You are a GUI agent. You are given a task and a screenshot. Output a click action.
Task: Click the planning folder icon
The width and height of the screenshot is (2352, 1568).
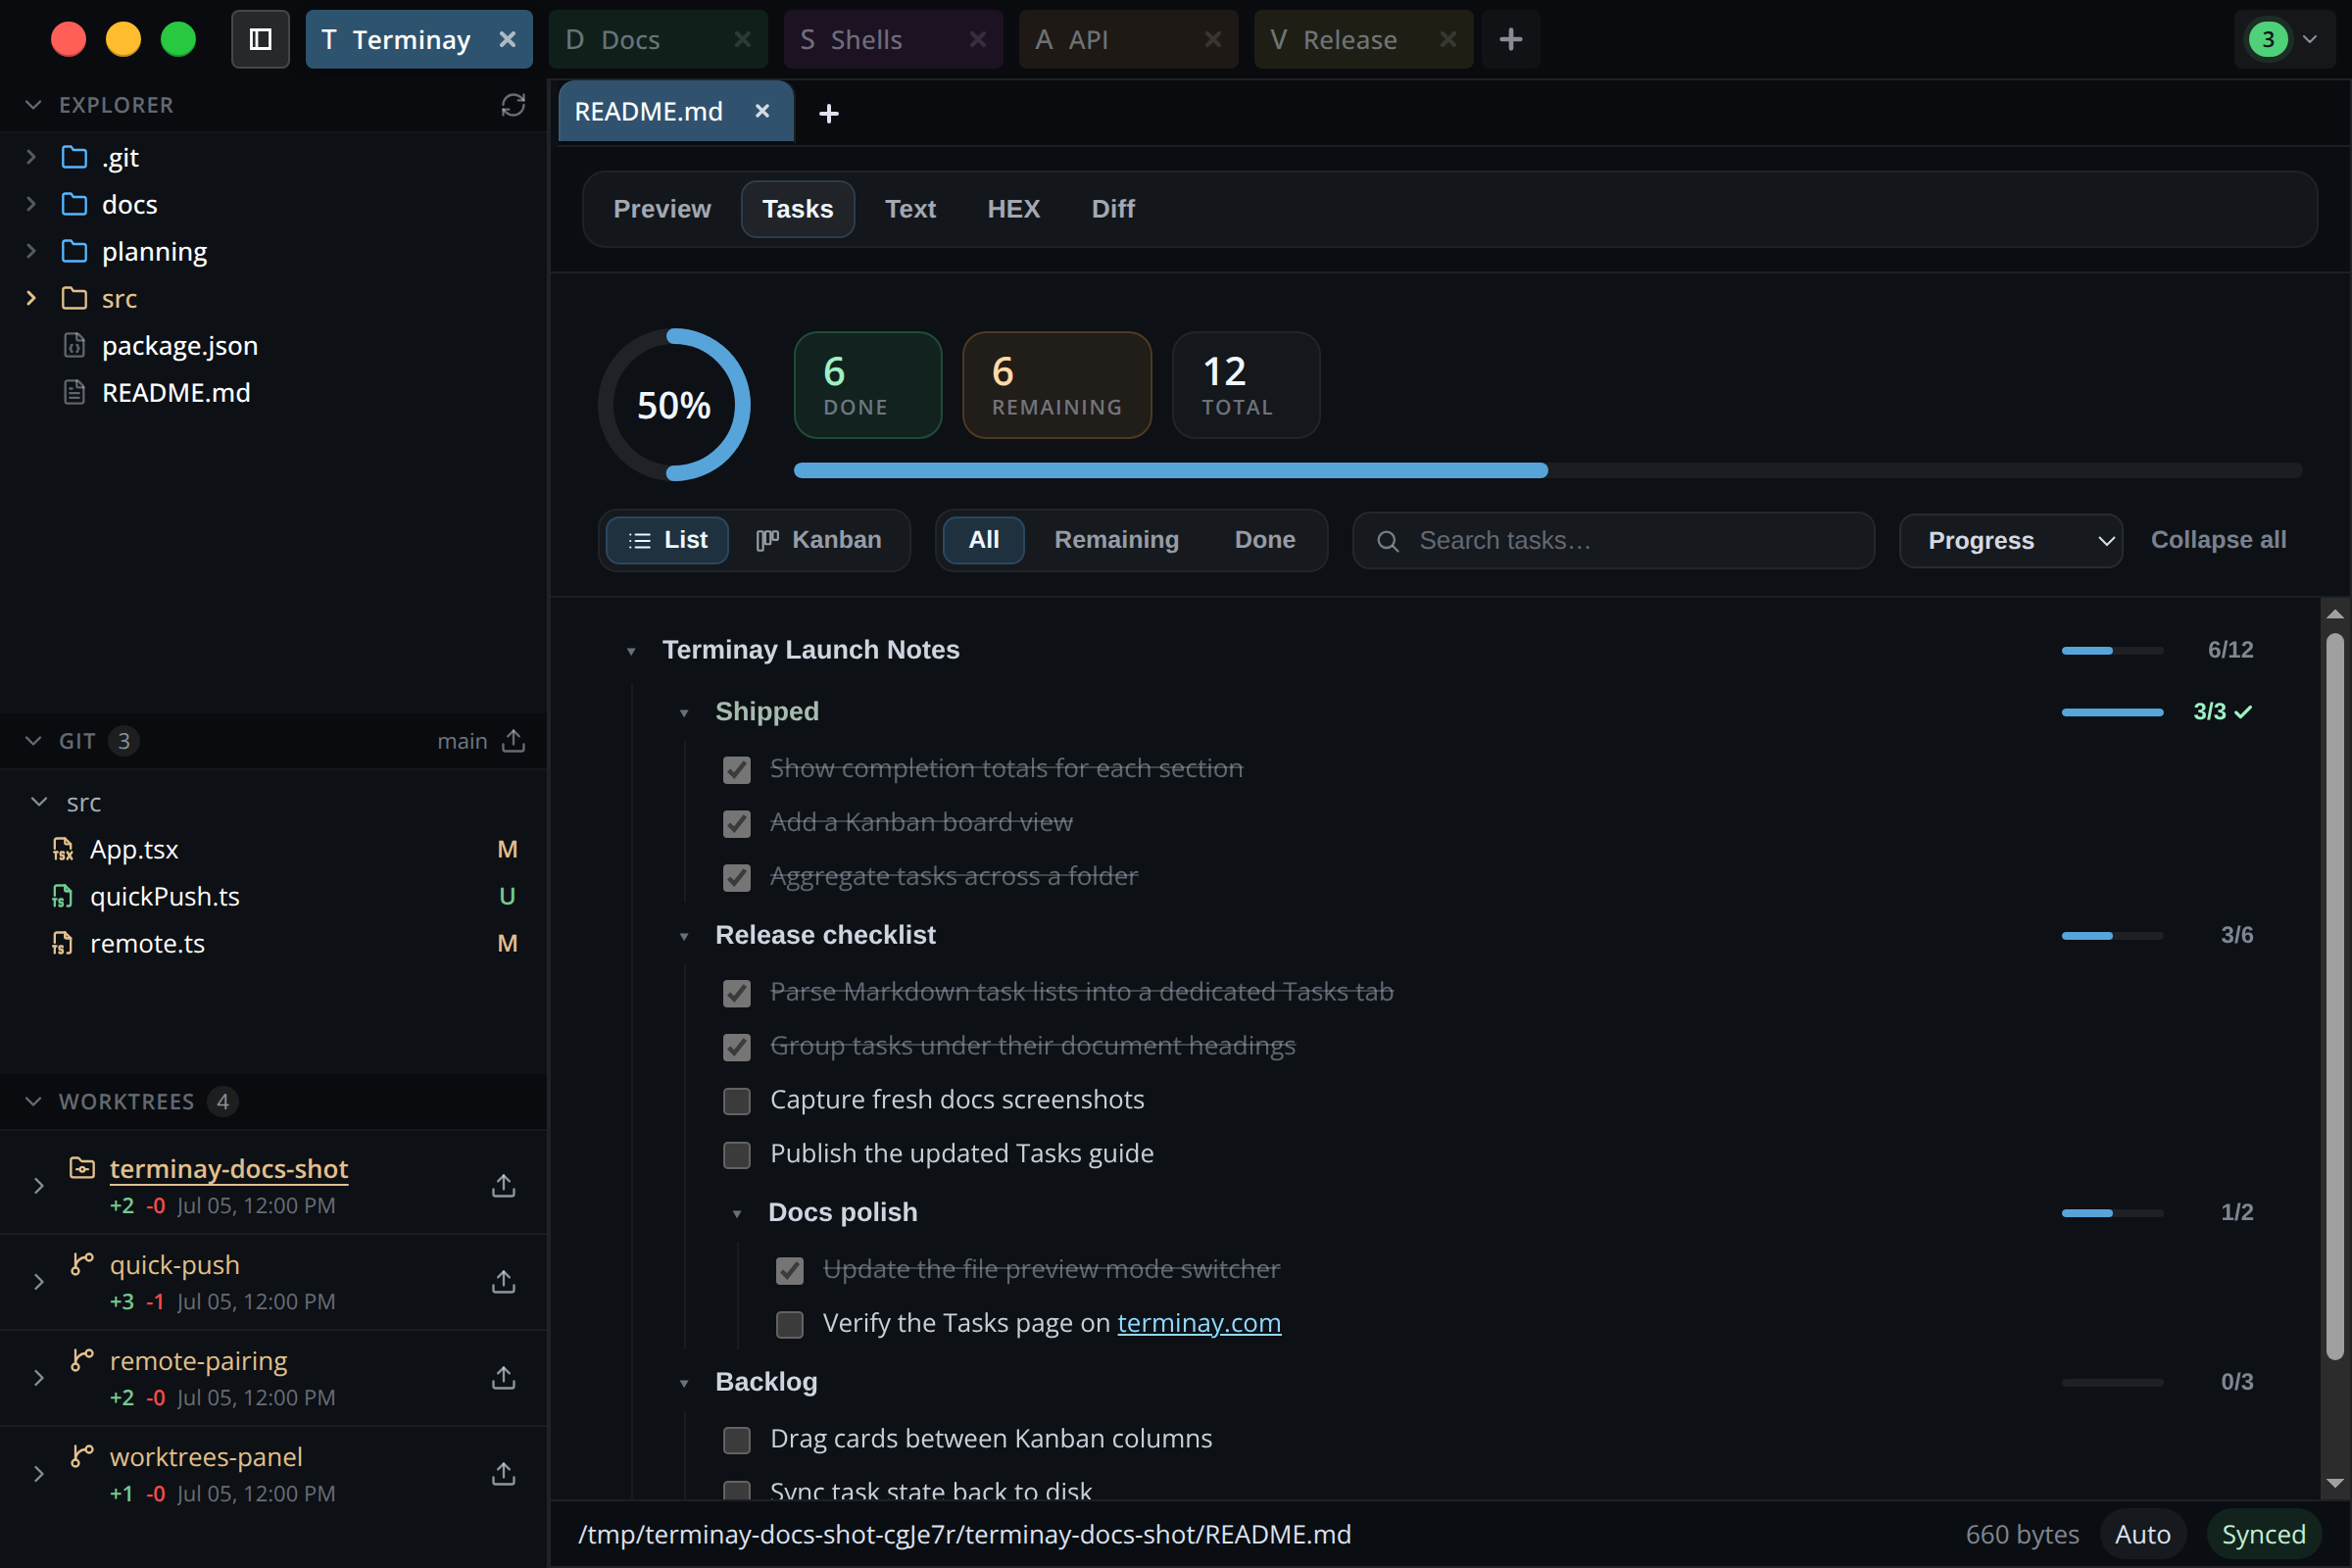pyautogui.click(x=74, y=251)
